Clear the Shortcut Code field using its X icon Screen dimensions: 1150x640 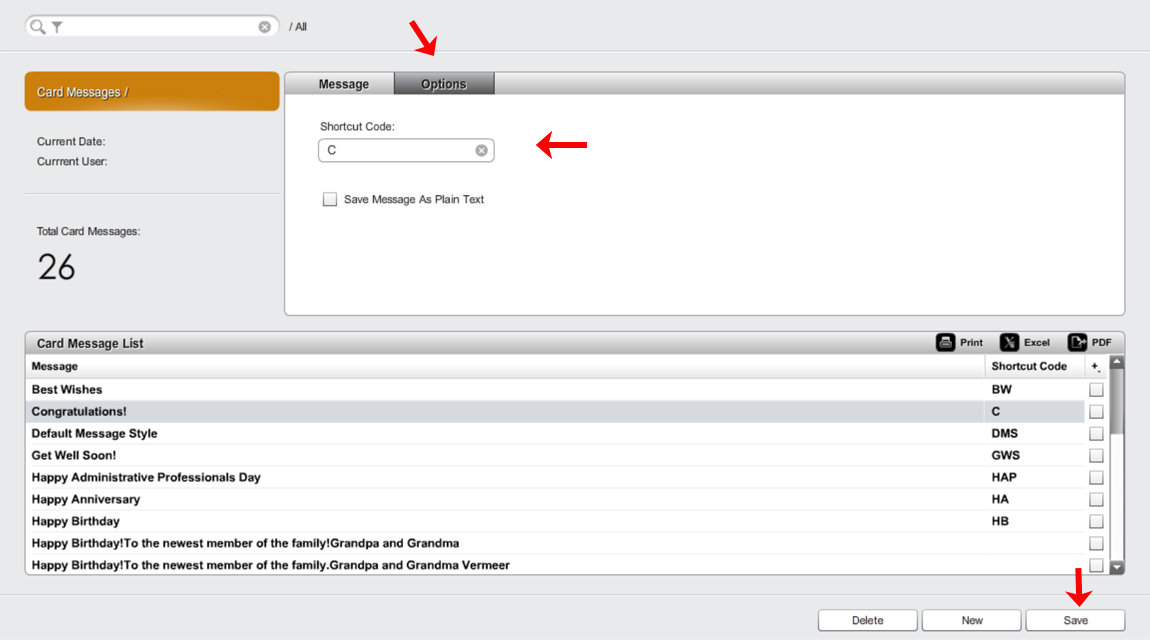click(481, 150)
